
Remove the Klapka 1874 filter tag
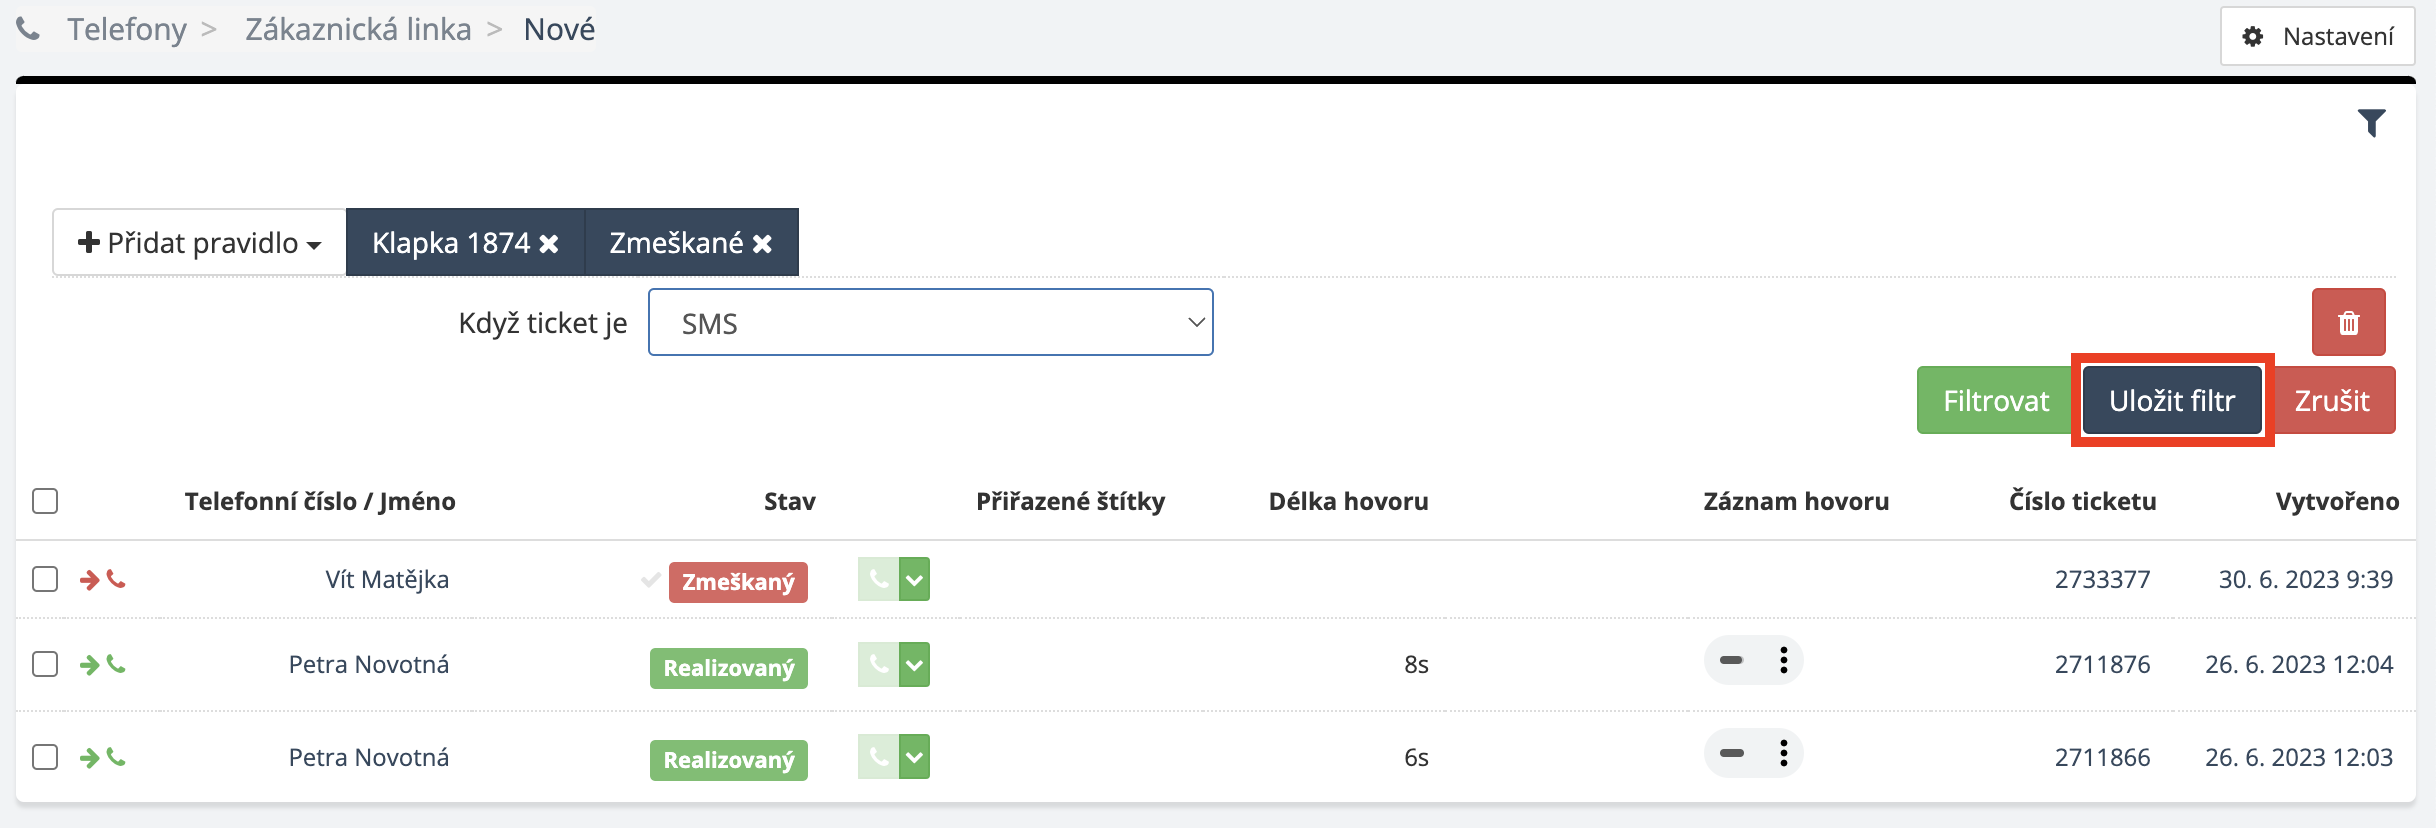[549, 244]
